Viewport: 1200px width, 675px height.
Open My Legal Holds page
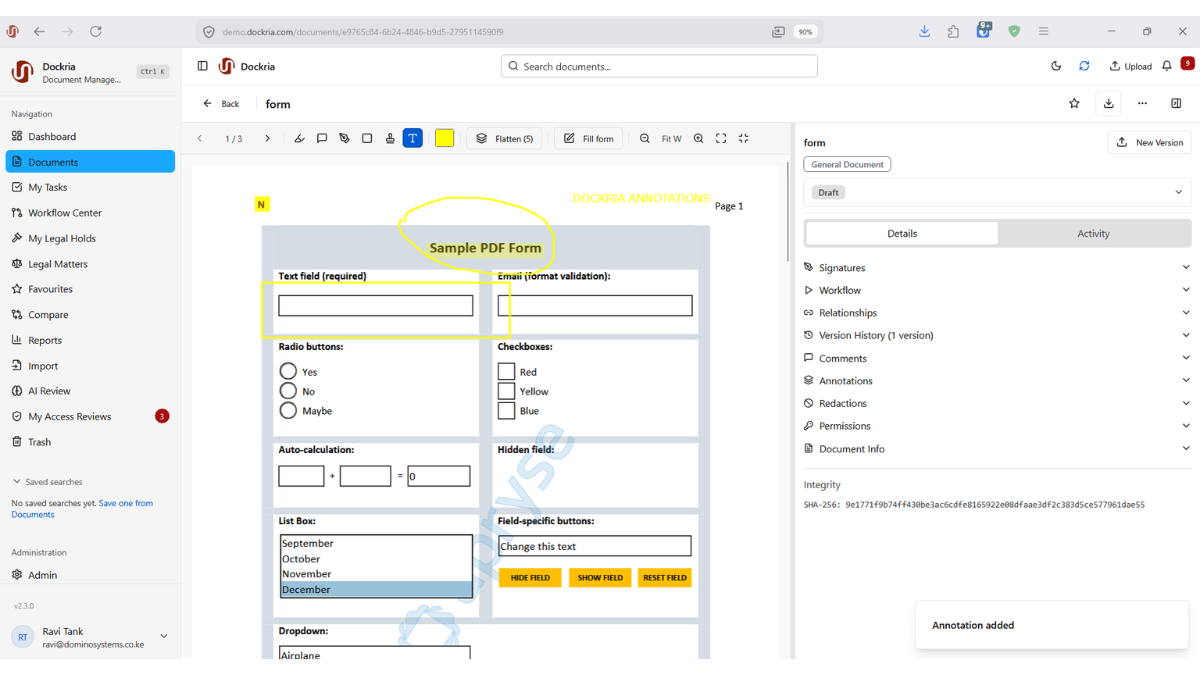tap(90, 238)
